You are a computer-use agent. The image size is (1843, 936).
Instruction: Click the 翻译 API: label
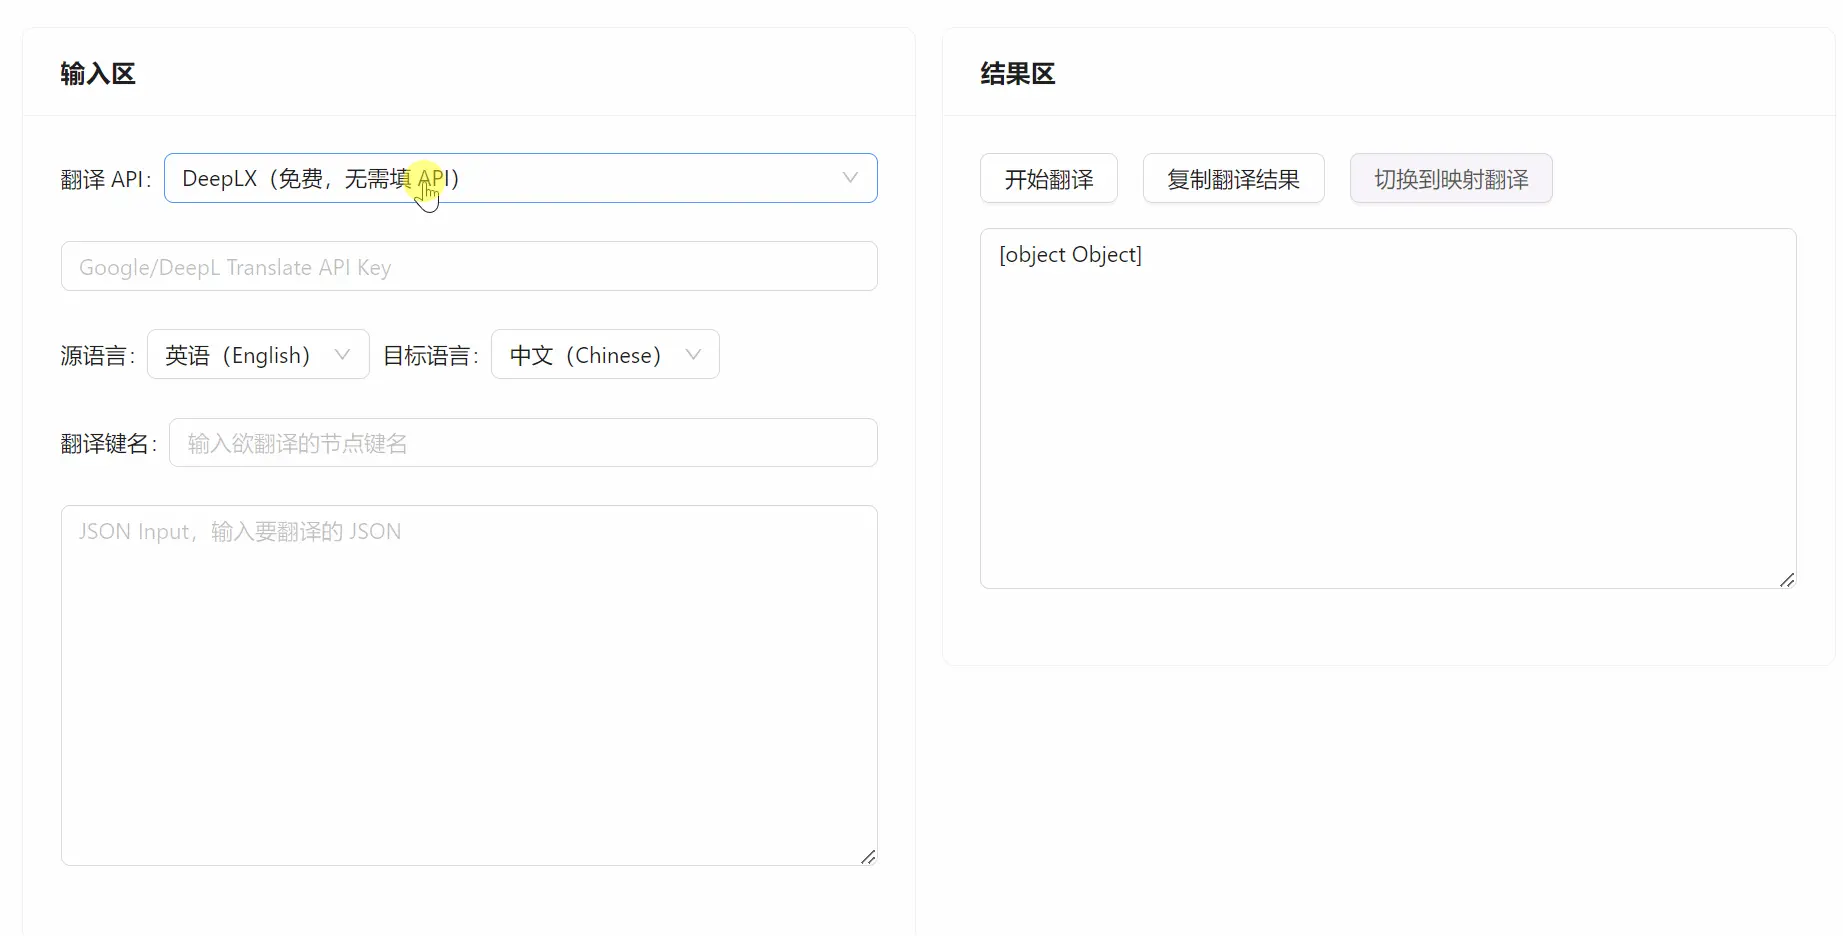(x=106, y=179)
